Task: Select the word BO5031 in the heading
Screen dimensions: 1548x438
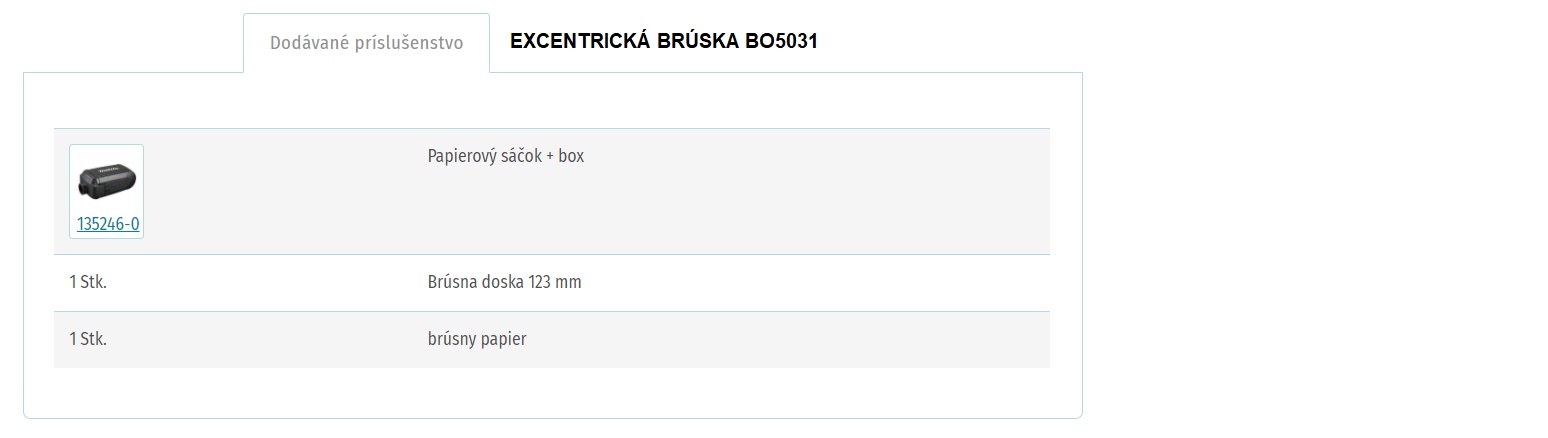Action: tap(782, 41)
